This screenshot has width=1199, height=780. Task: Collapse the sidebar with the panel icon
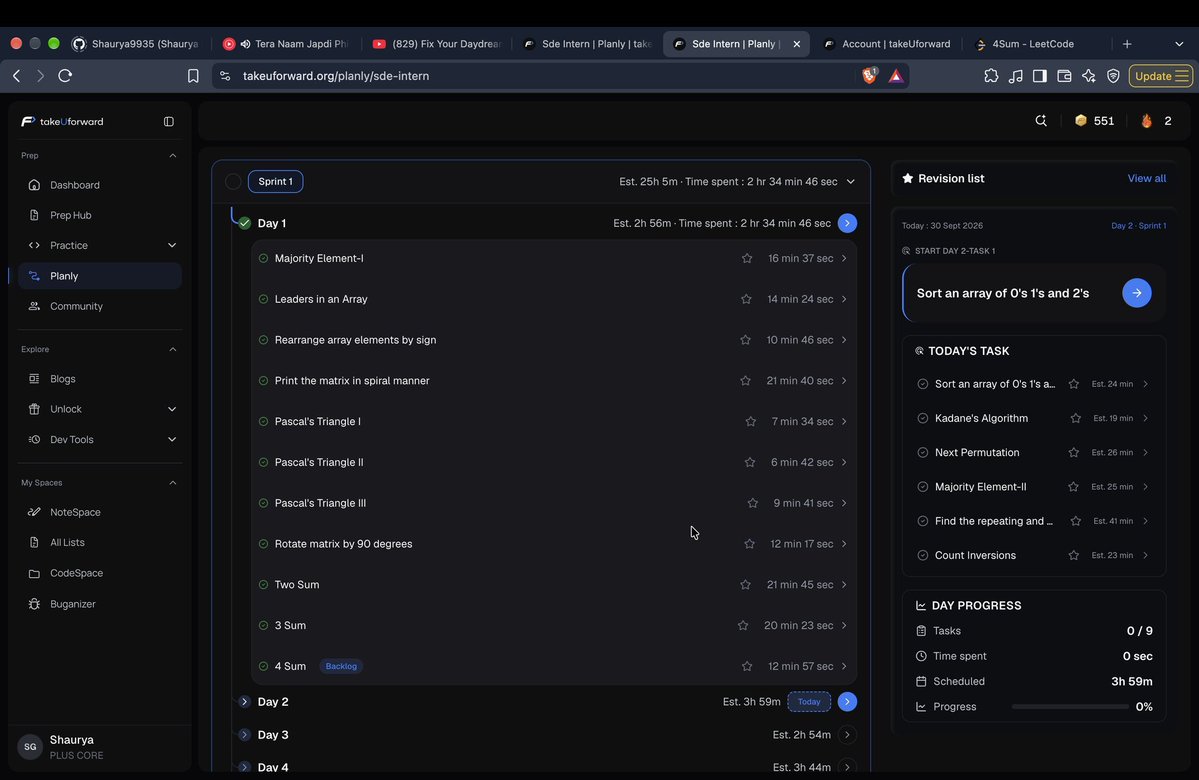tap(169, 122)
